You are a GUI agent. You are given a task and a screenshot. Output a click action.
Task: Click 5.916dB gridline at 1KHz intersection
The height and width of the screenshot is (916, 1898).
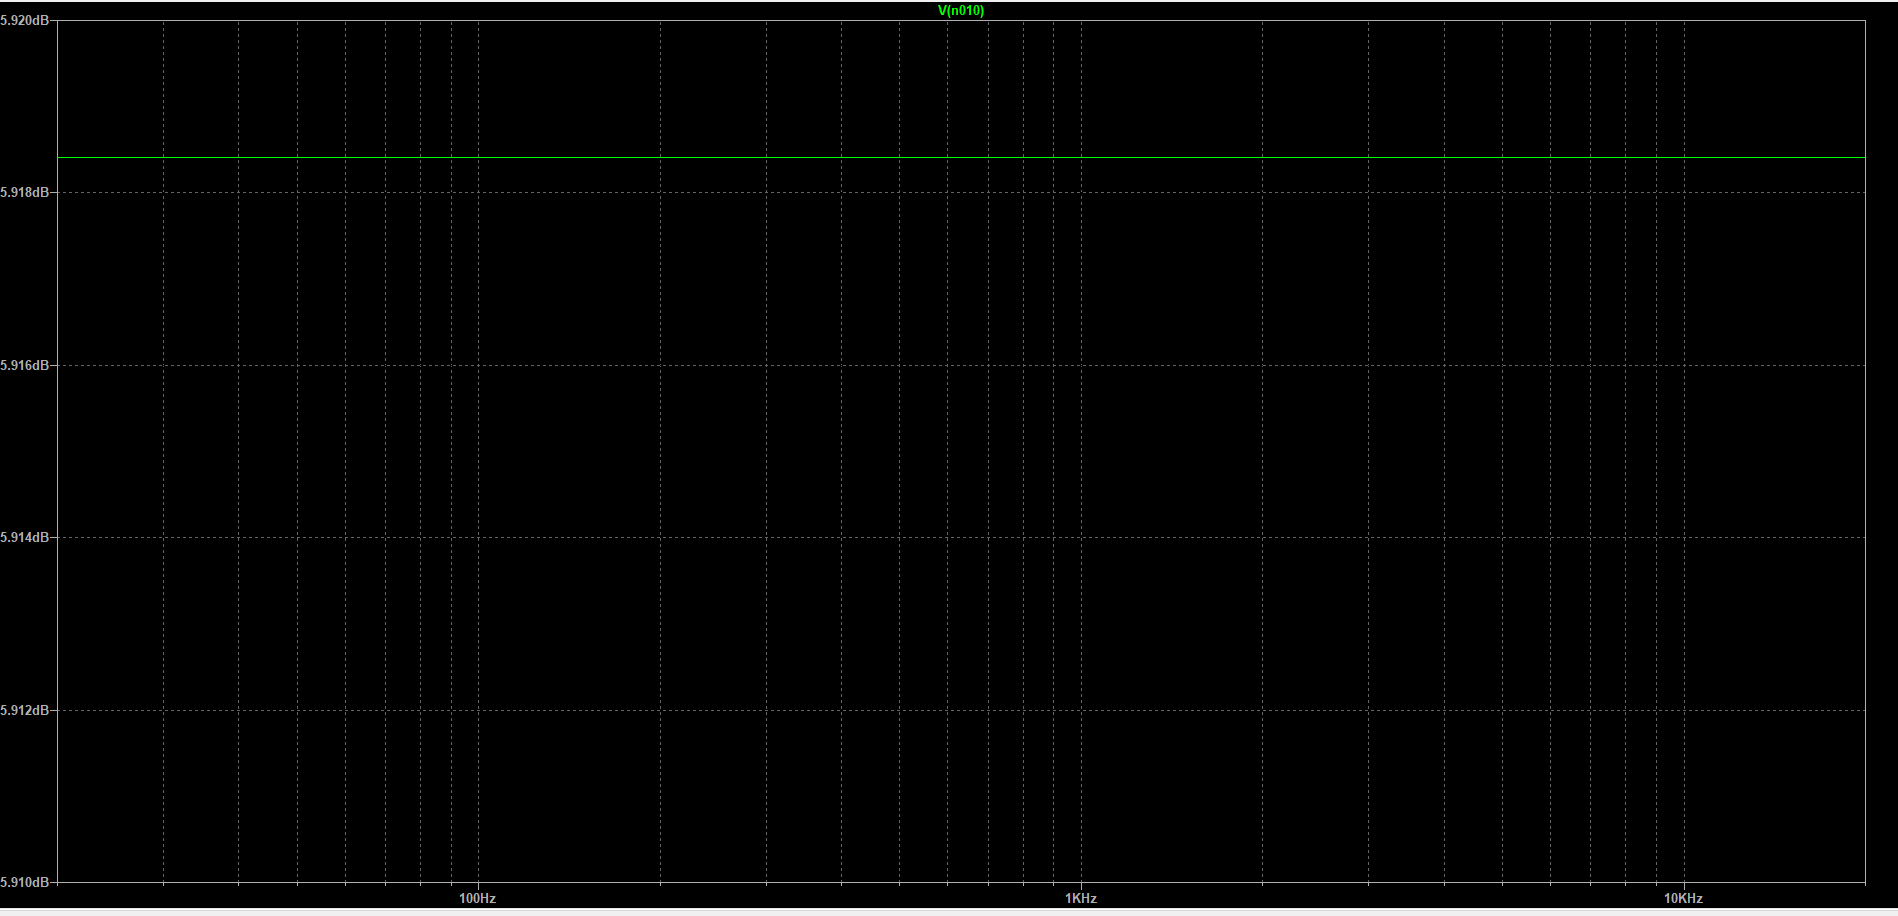tap(1081, 365)
